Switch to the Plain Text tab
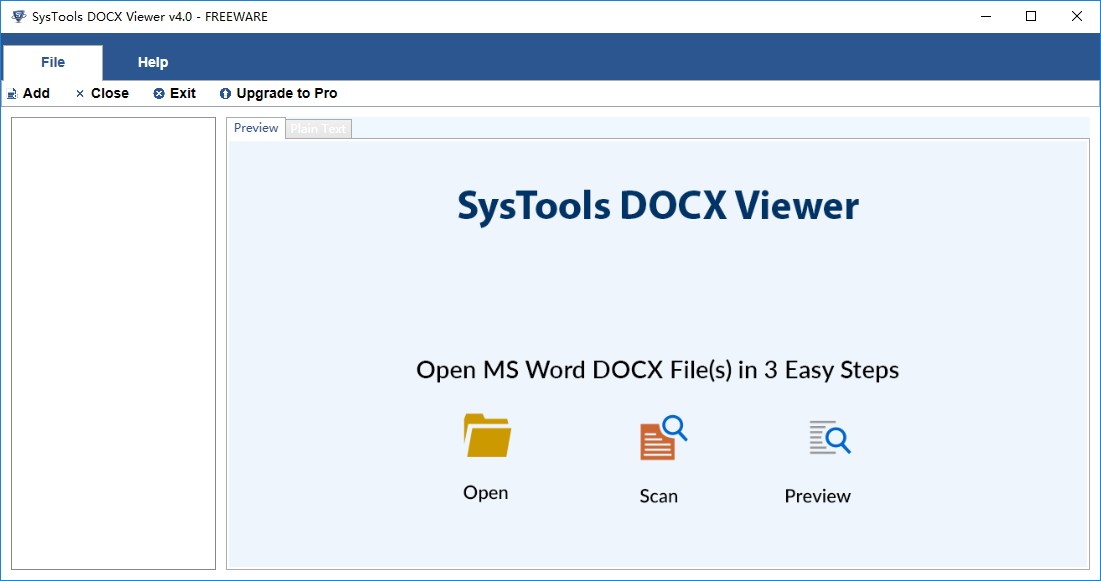Image resolution: width=1101 pixels, height=581 pixels. click(x=318, y=129)
